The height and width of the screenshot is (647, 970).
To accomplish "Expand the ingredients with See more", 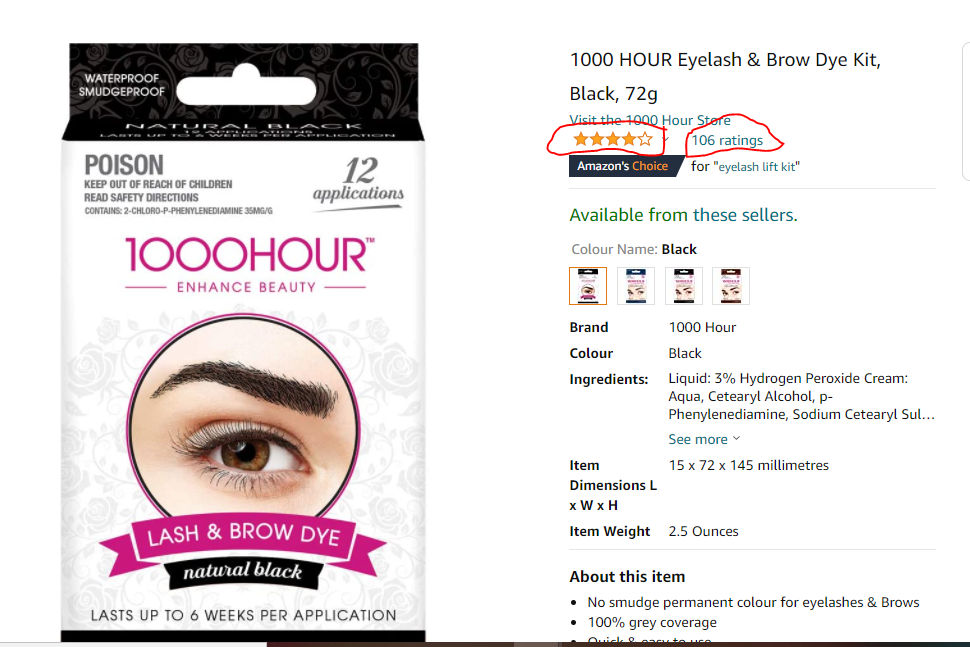I will point(698,439).
